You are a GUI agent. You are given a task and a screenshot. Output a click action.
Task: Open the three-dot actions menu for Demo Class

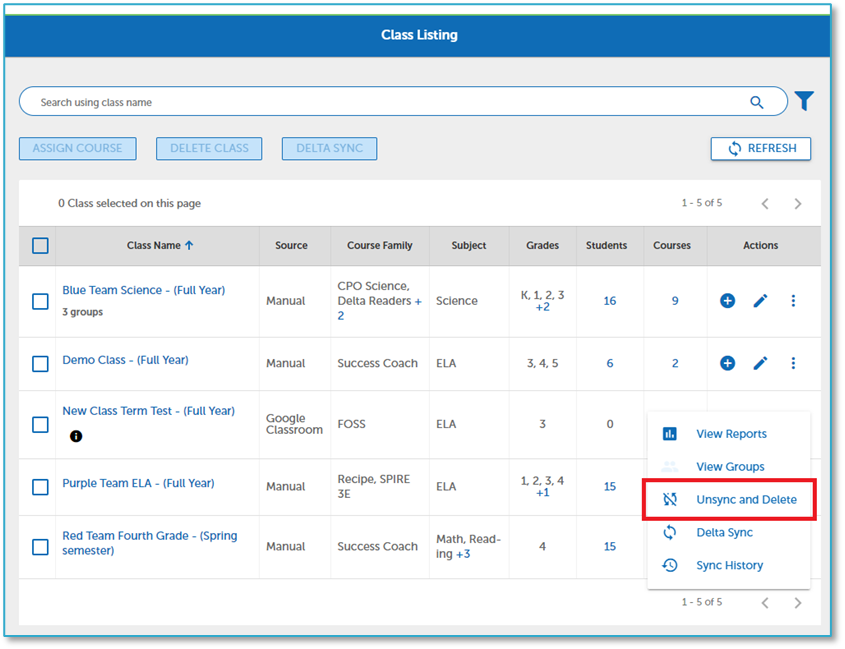pyautogui.click(x=793, y=363)
